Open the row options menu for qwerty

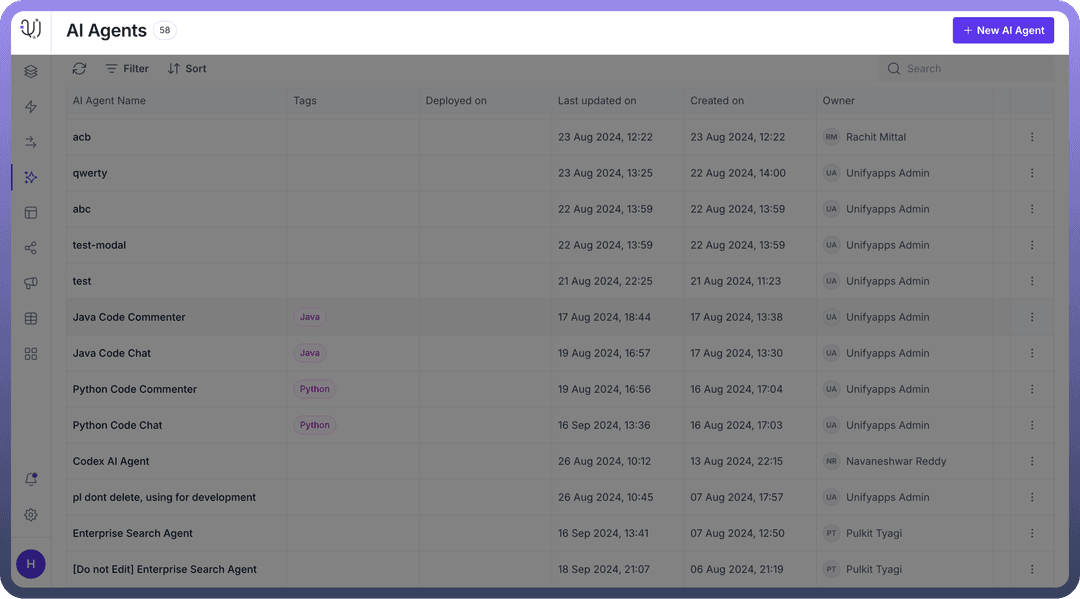(1032, 173)
